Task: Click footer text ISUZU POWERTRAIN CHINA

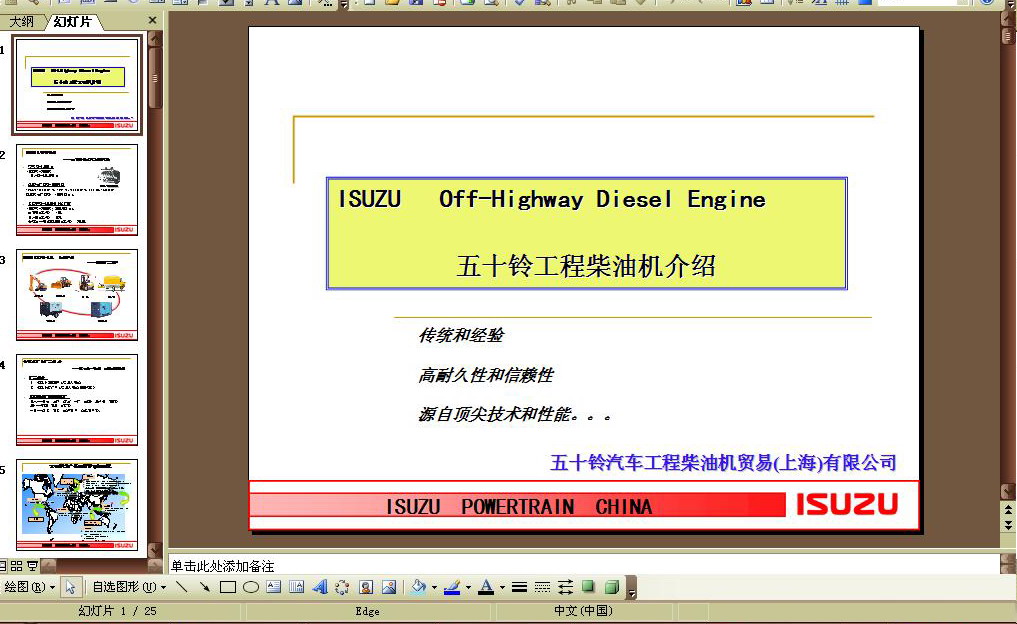Action: click(519, 507)
